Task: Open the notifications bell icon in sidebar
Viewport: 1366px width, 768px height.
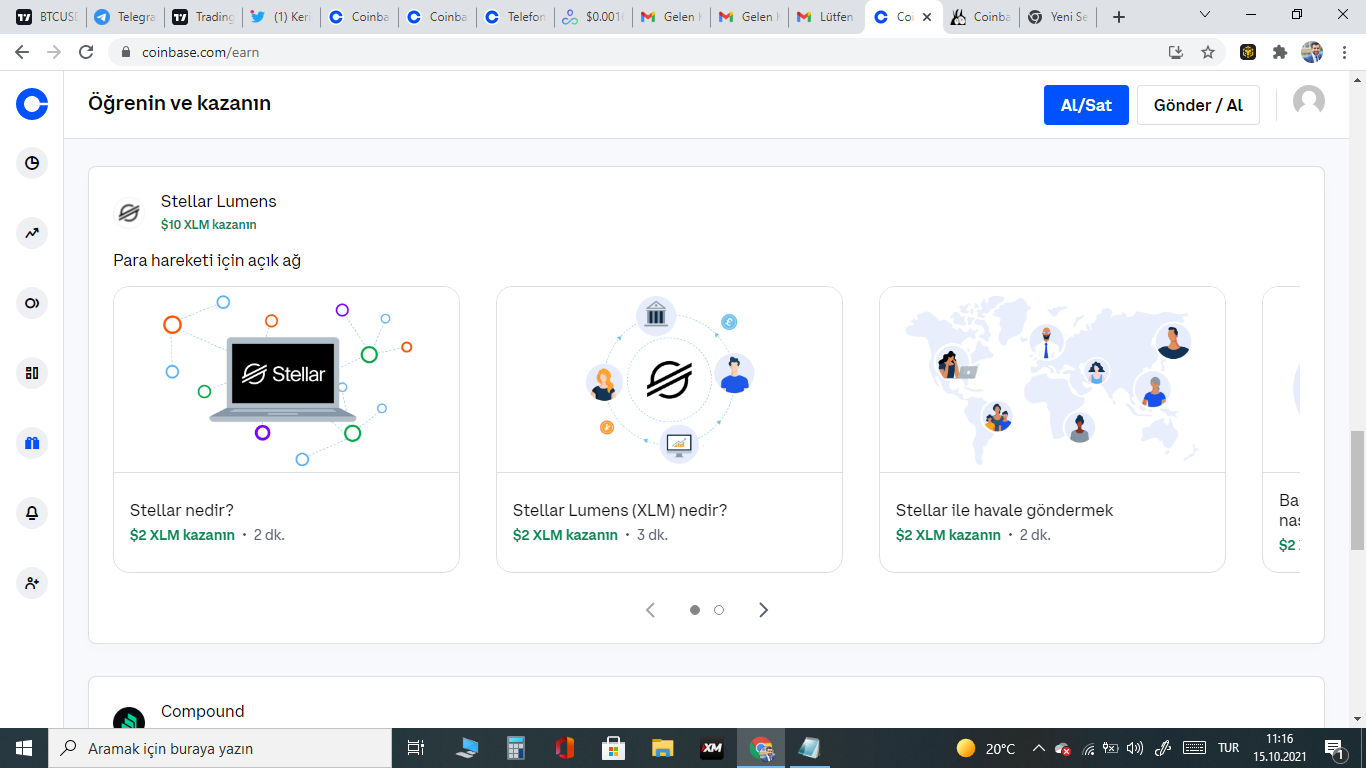Action: click(x=32, y=513)
